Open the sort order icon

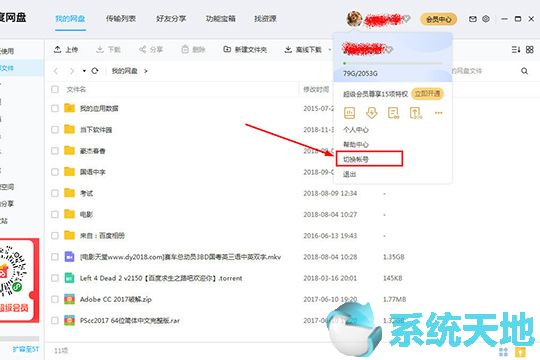tap(516, 50)
